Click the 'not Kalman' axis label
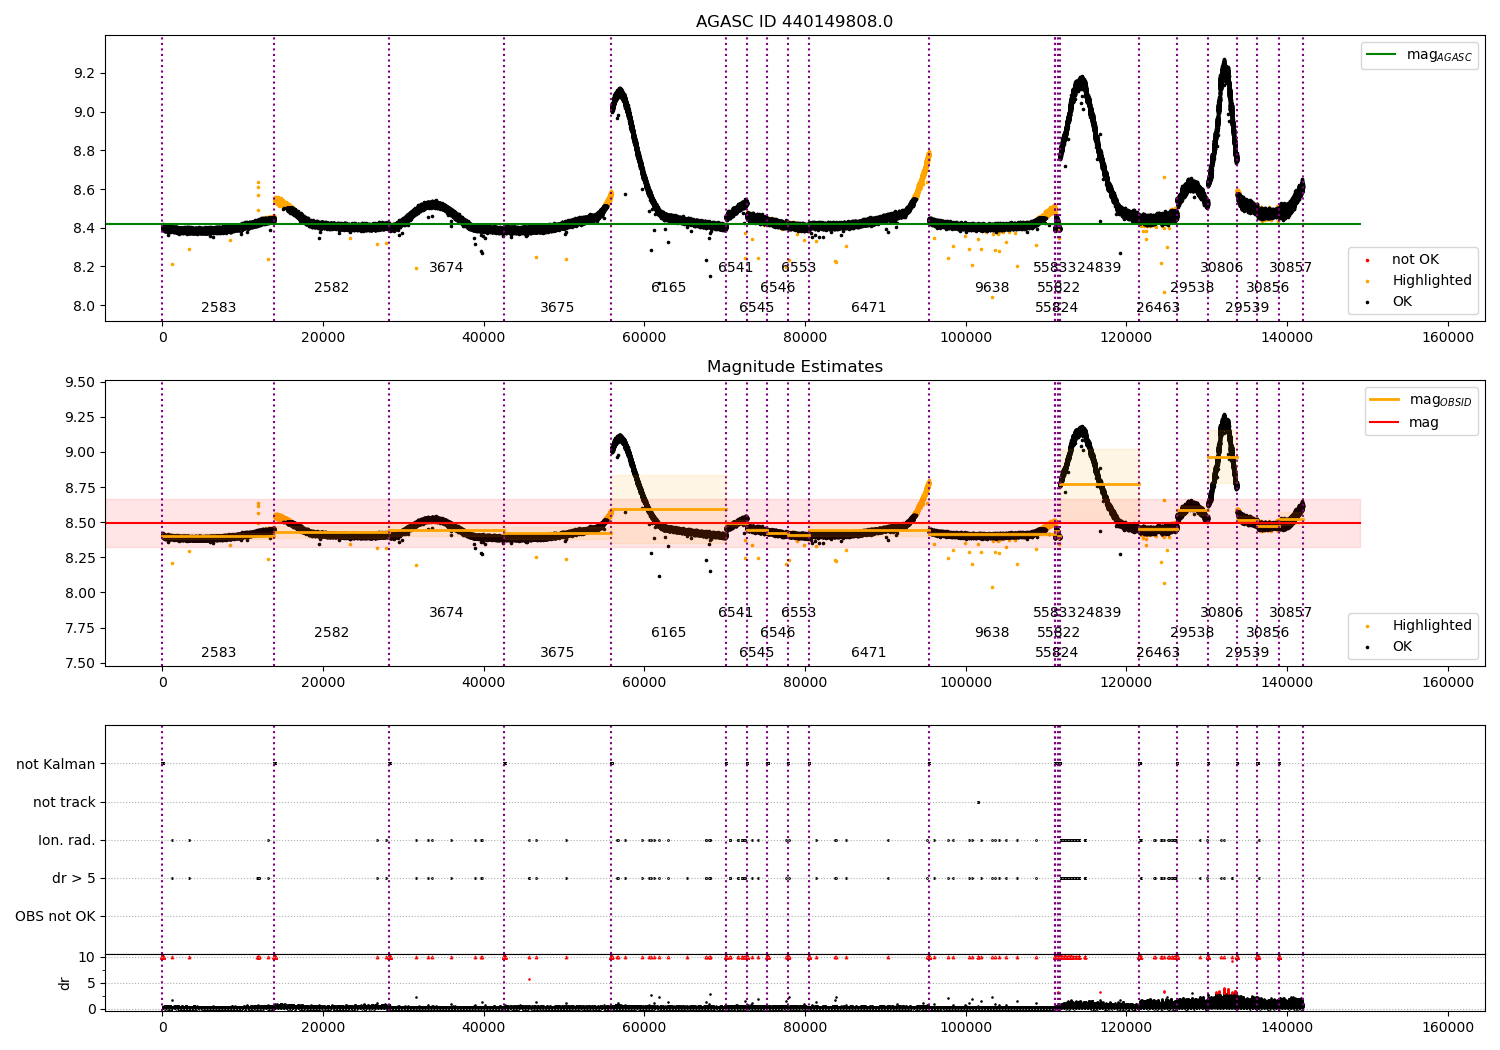Screen dimensions: 1500x1050 coord(56,765)
